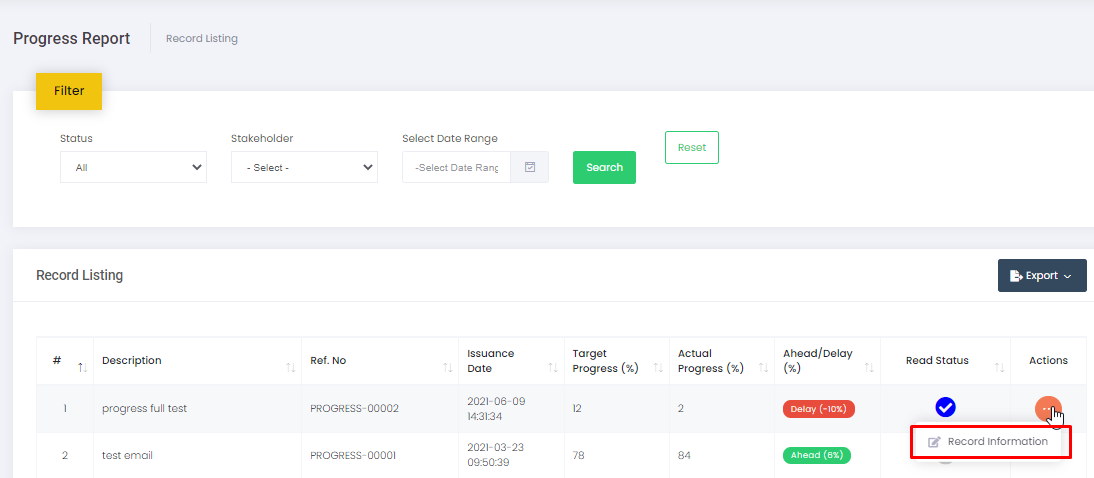Viewport: 1094px width, 478px height.
Task: Click the yellow Filter button
Action: click(69, 91)
